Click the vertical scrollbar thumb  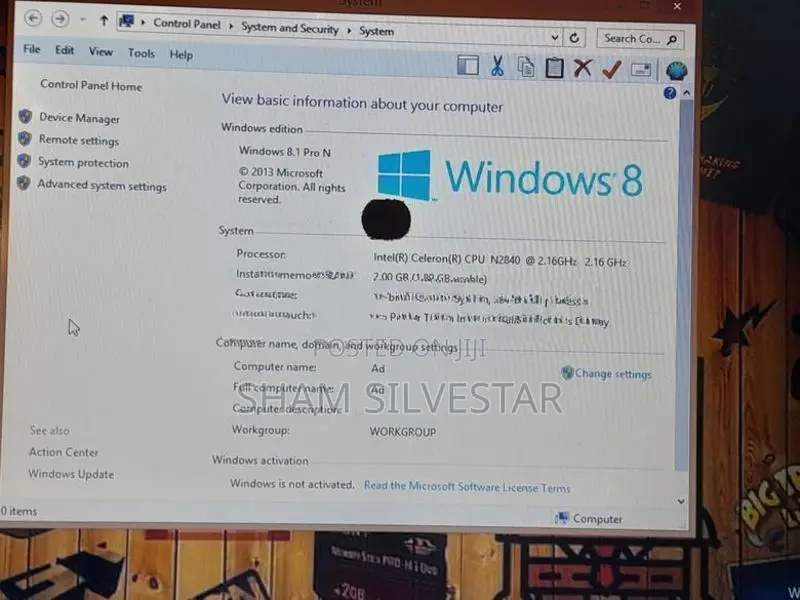click(x=684, y=286)
